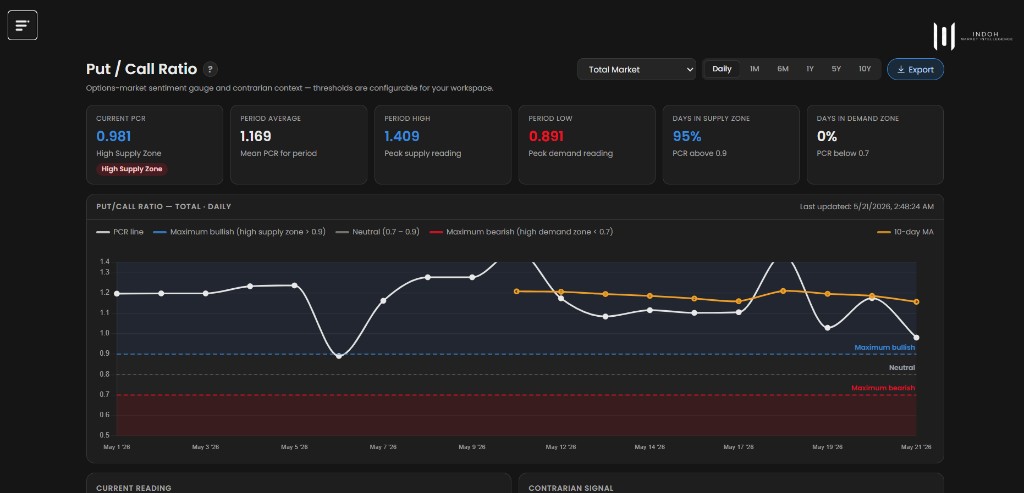The image size is (1024, 493).
Task: Click the help question mark icon
Action: click(x=210, y=69)
